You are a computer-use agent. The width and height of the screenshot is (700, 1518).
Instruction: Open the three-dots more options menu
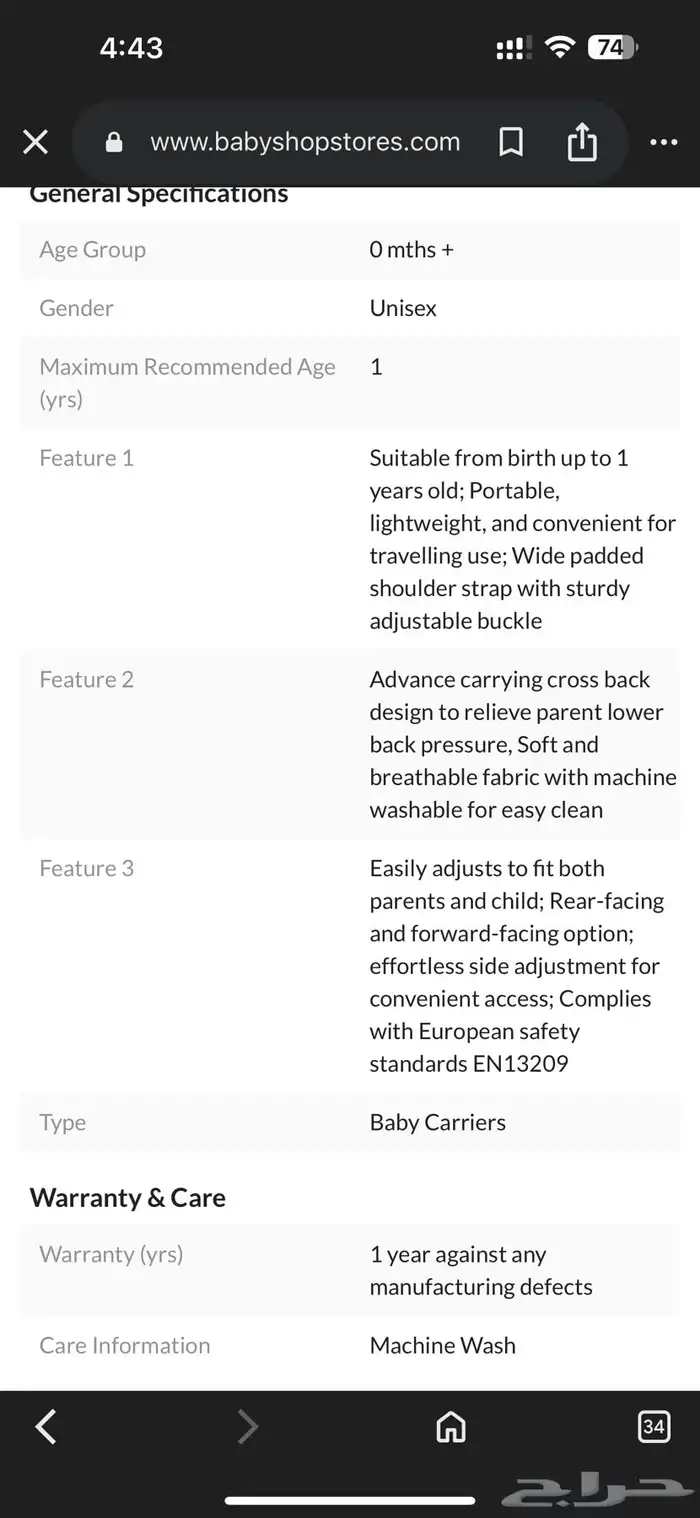[x=663, y=142]
